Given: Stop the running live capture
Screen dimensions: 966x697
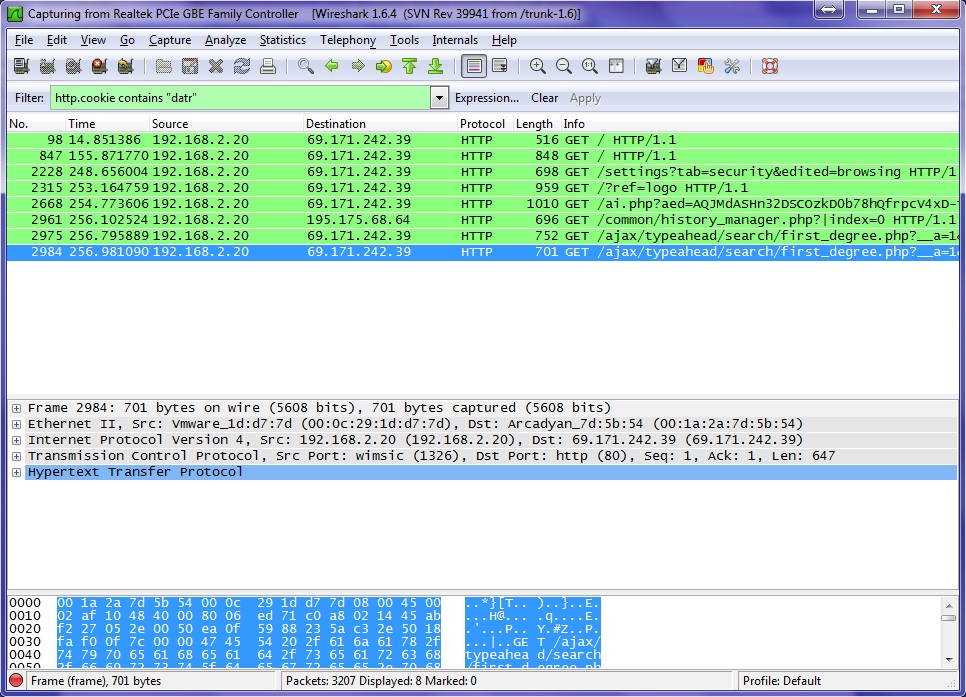Looking at the screenshot, I should 98,67.
